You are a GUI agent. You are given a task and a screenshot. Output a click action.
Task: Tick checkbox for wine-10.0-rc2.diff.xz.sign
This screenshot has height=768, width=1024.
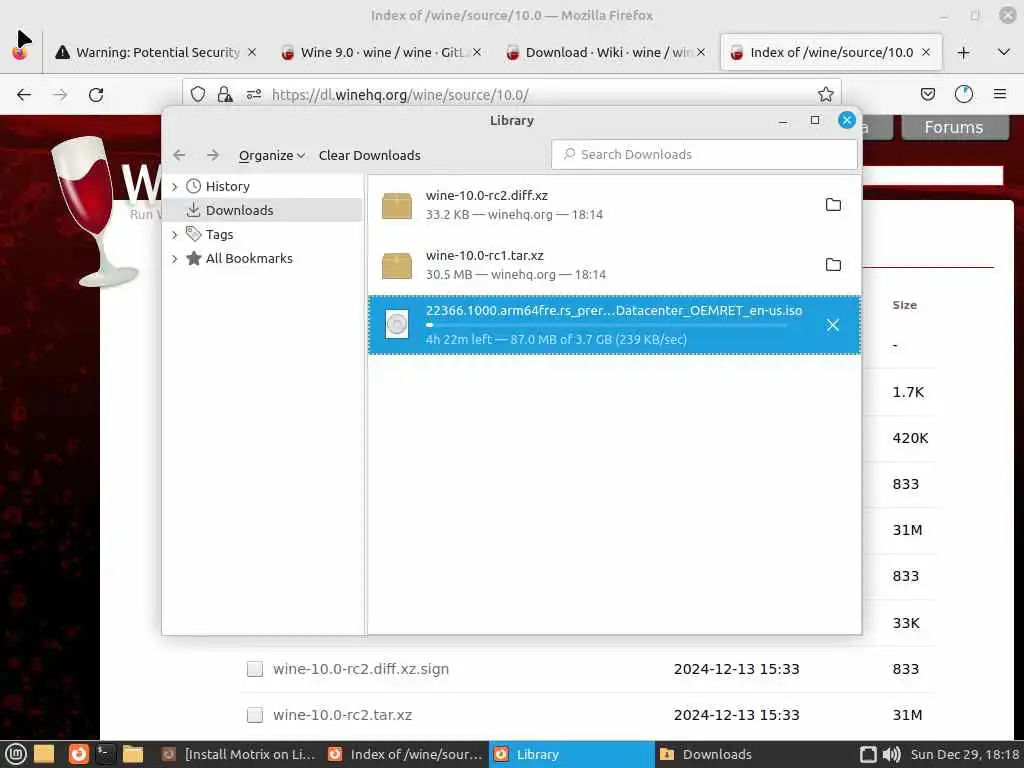(255, 669)
